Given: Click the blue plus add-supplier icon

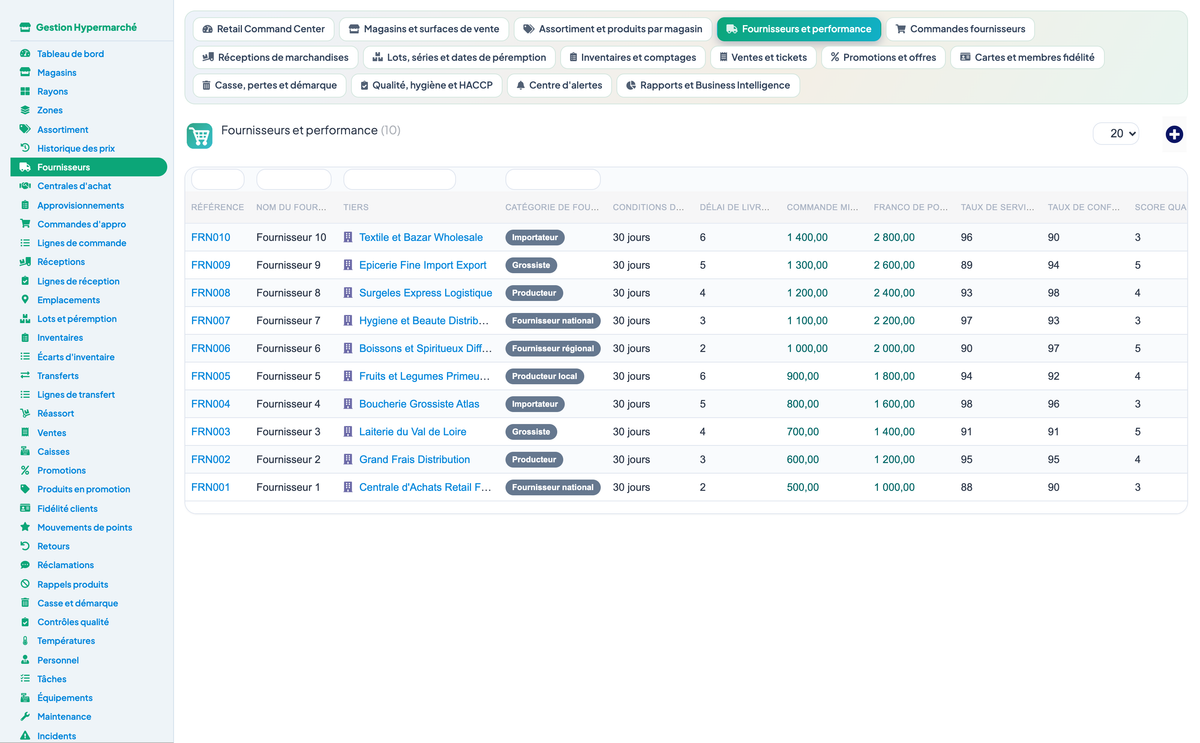Looking at the screenshot, I should click(1174, 134).
